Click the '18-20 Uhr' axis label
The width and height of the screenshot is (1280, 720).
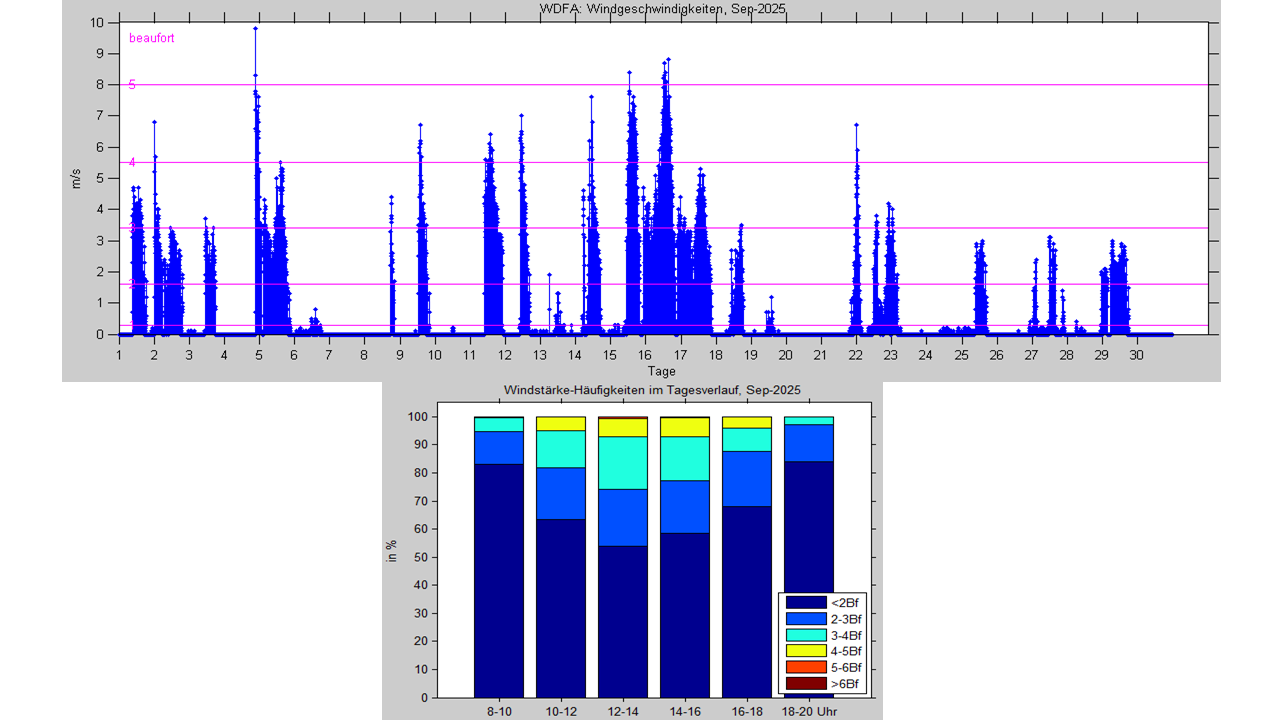pyautogui.click(x=809, y=711)
